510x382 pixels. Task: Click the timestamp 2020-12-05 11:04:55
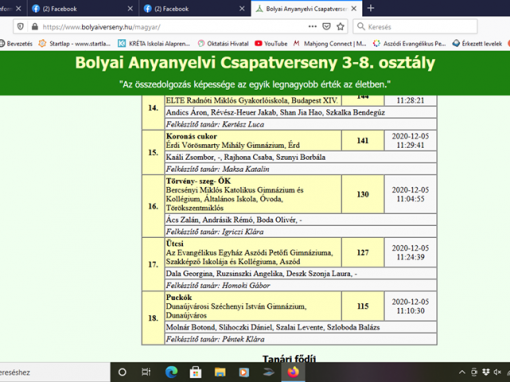(410, 194)
